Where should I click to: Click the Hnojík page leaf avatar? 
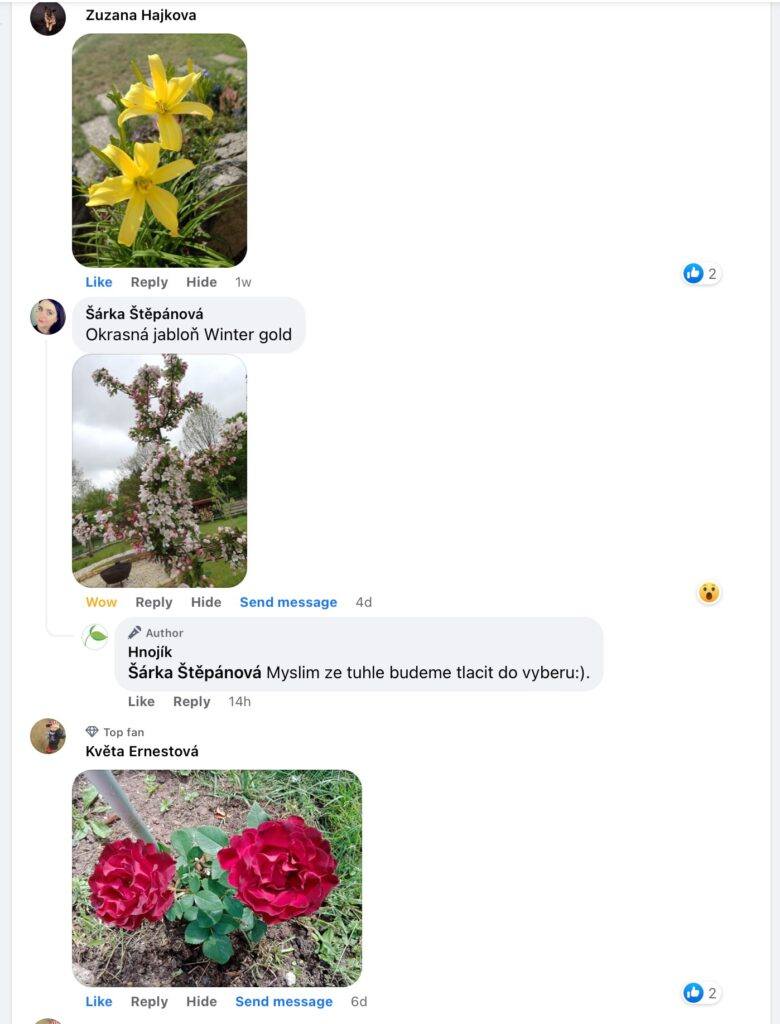[x=96, y=636]
